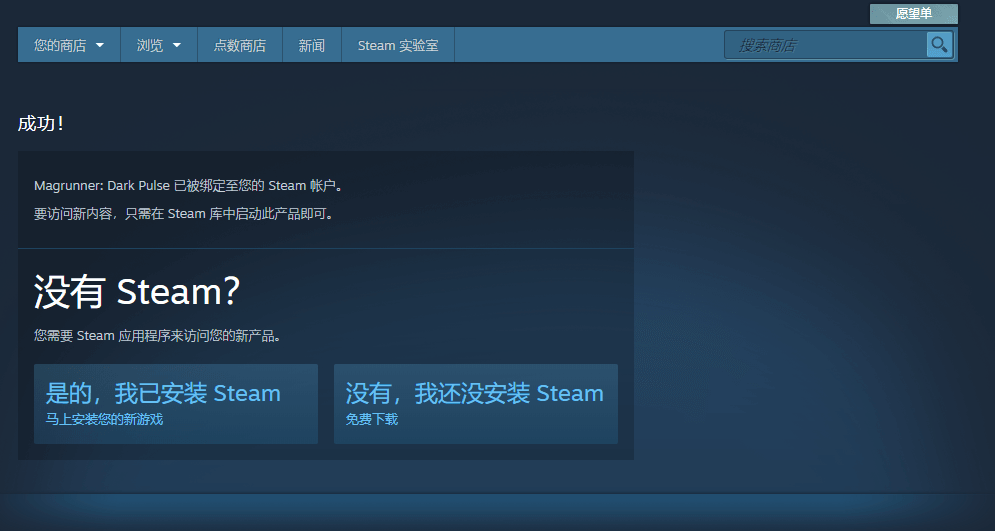The image size is (995, 531).
Task: Select Steam 实验室 in the navigation bar
Action: point(398,46)
